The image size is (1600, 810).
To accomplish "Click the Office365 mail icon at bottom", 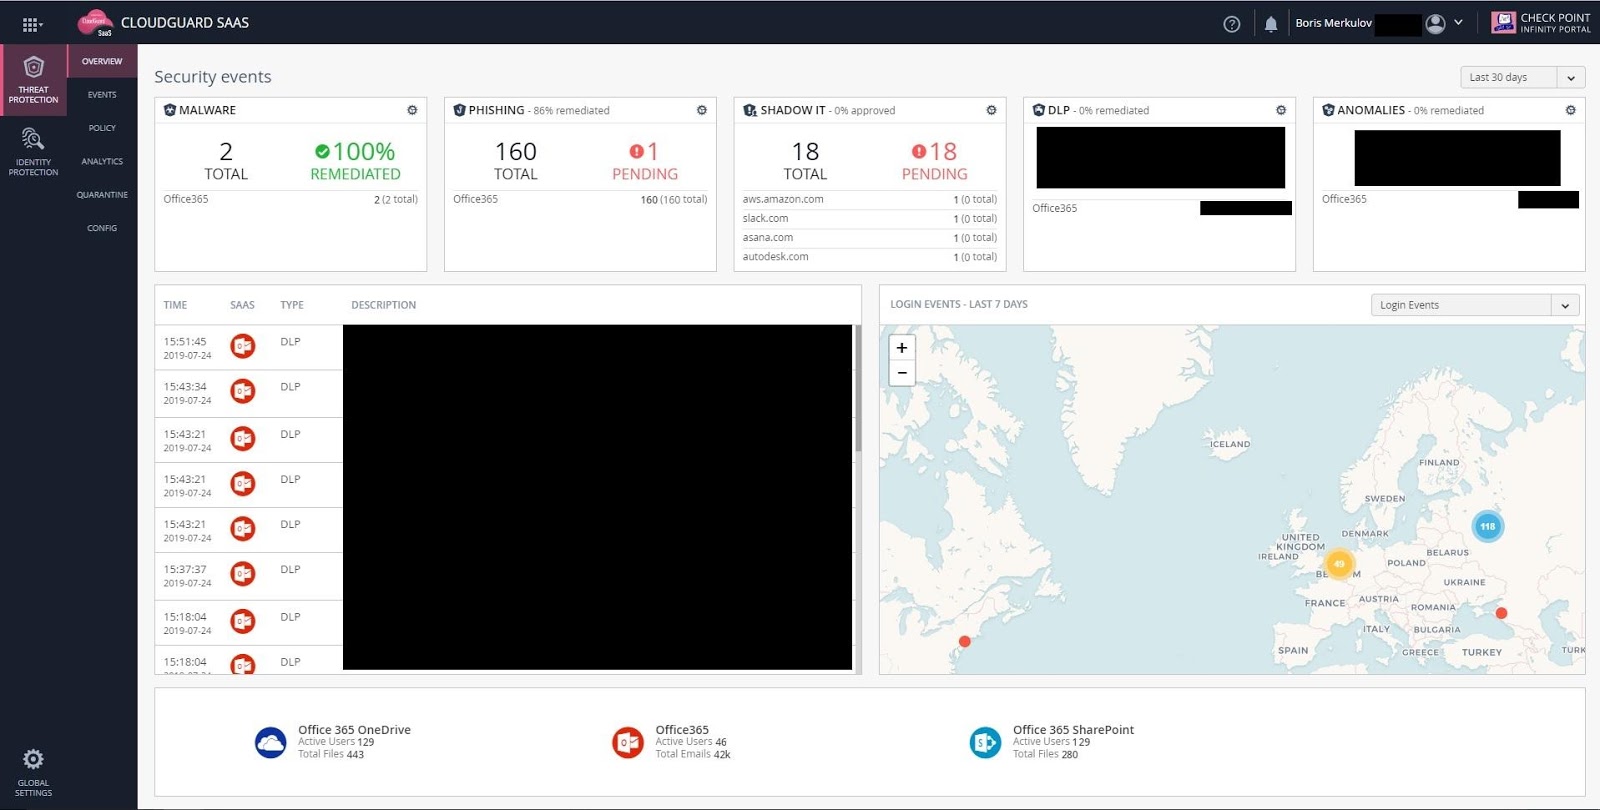I will point(628,742).
